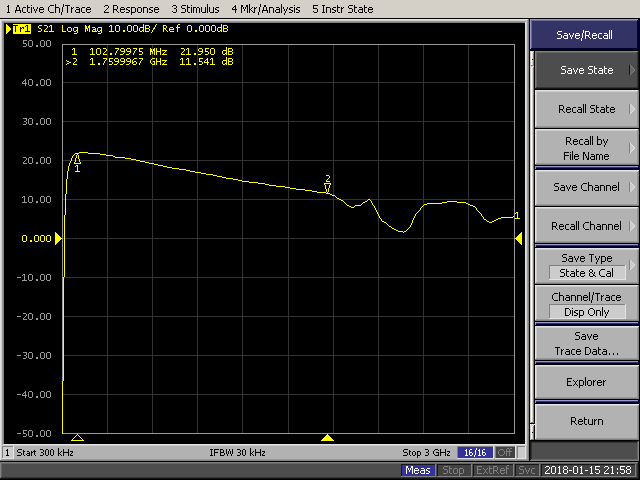Click the 10.00dB/ scale label
640x480 pixels.
[133, 29]
